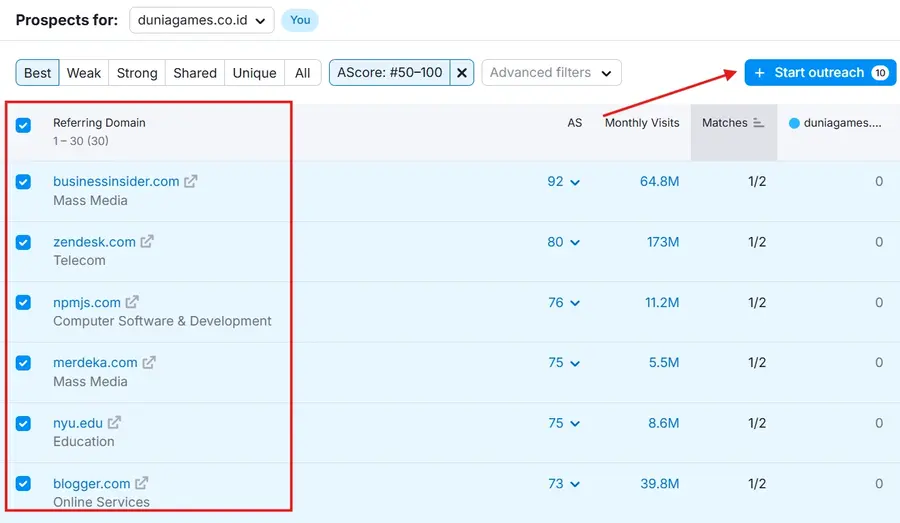
Task: Click the duniagames column header
Action: tap(835, 123)
